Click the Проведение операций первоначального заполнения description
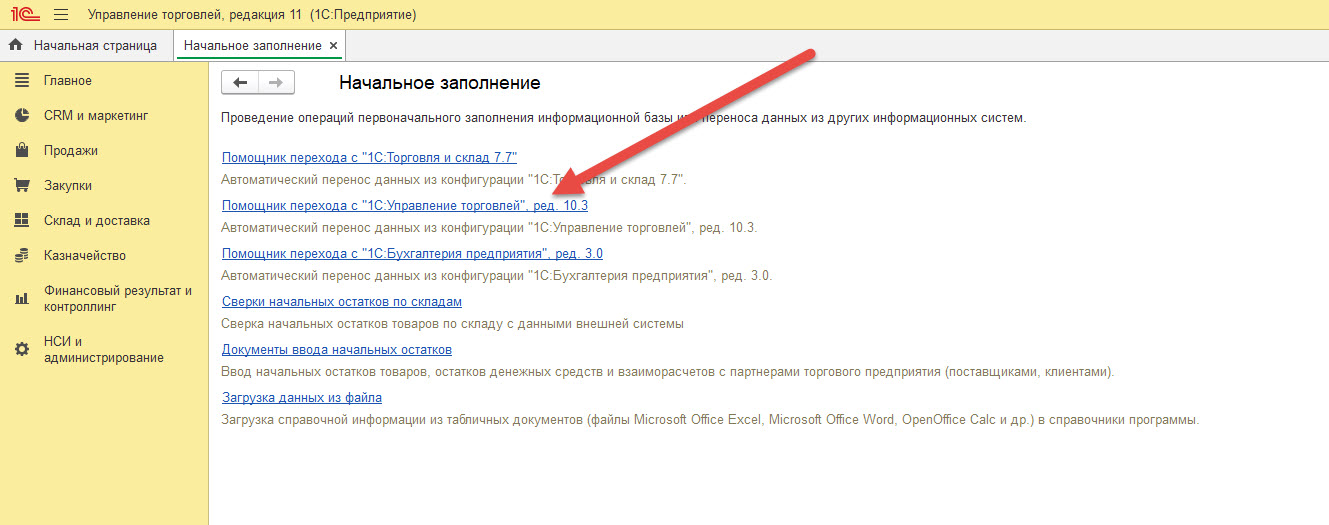The height and width of the screenshot is (525, 1329). pos(623,118)
